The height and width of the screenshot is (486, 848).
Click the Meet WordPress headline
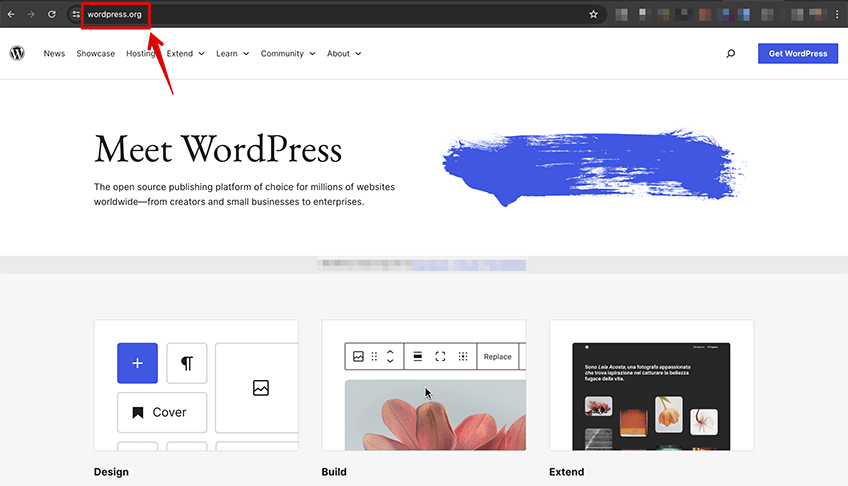[218, 149]
